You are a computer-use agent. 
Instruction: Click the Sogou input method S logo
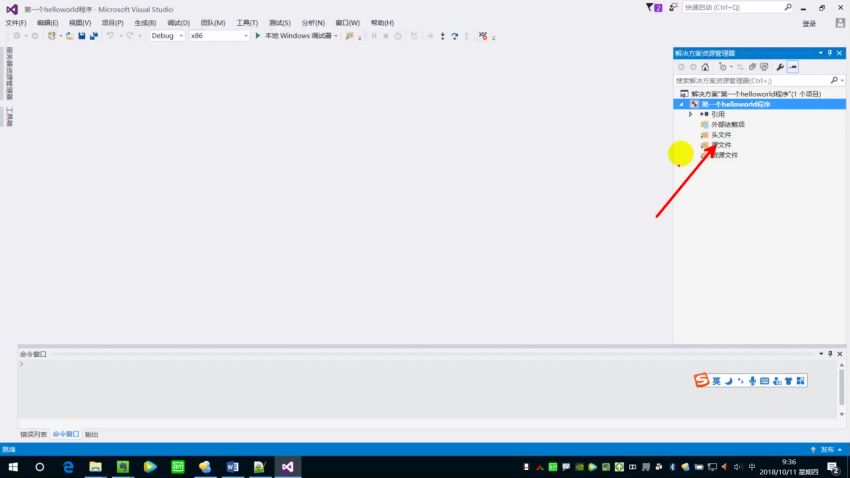tap(701, 380)
